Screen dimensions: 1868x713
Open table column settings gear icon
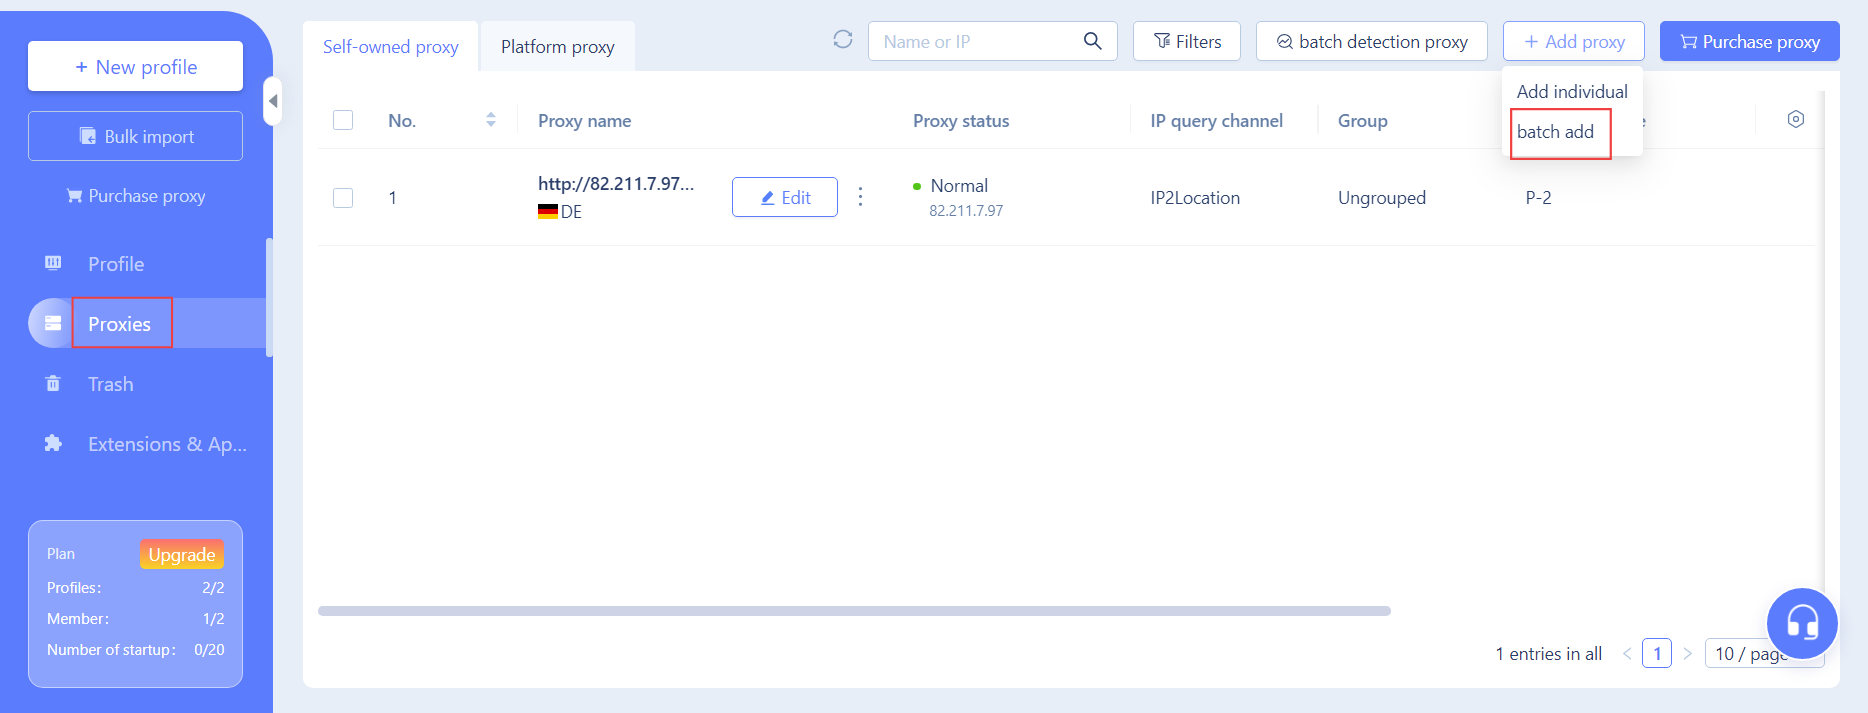pos(1795,120)
